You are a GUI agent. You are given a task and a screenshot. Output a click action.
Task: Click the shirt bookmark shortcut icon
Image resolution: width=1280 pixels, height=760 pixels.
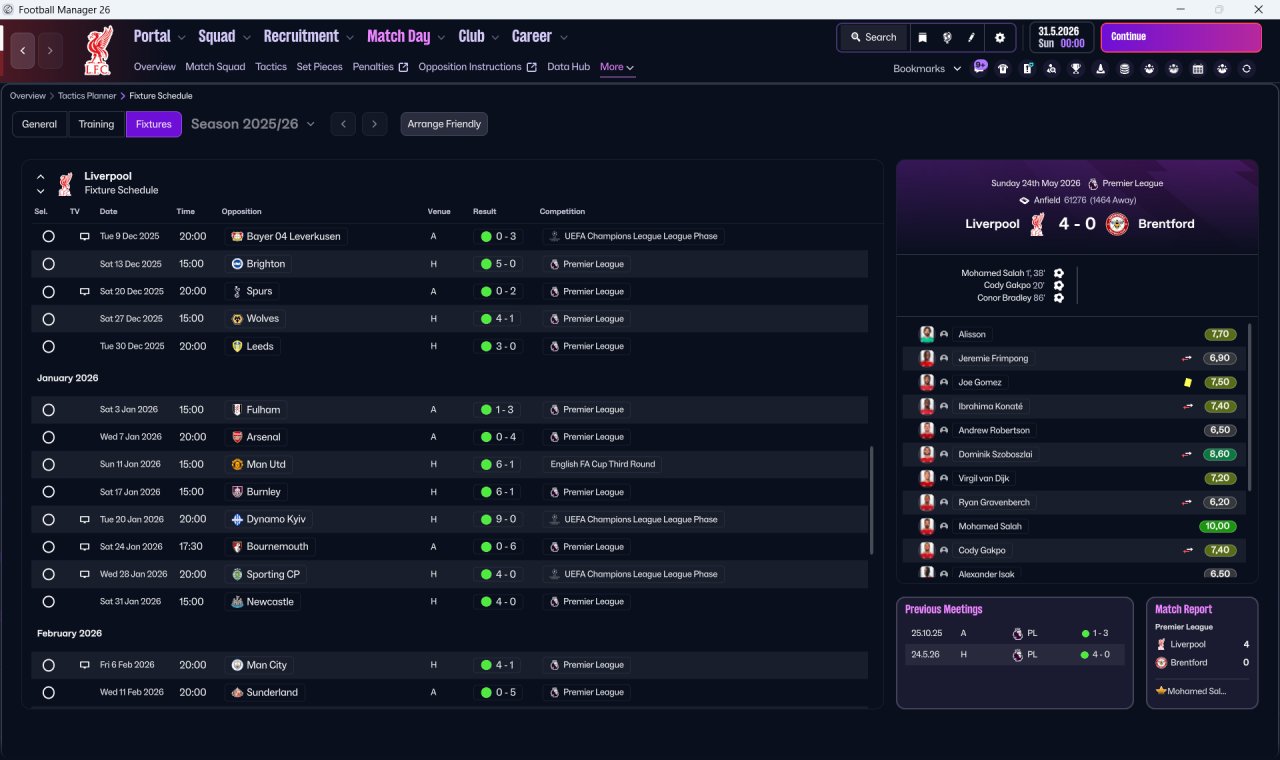tap(1003, 69)
